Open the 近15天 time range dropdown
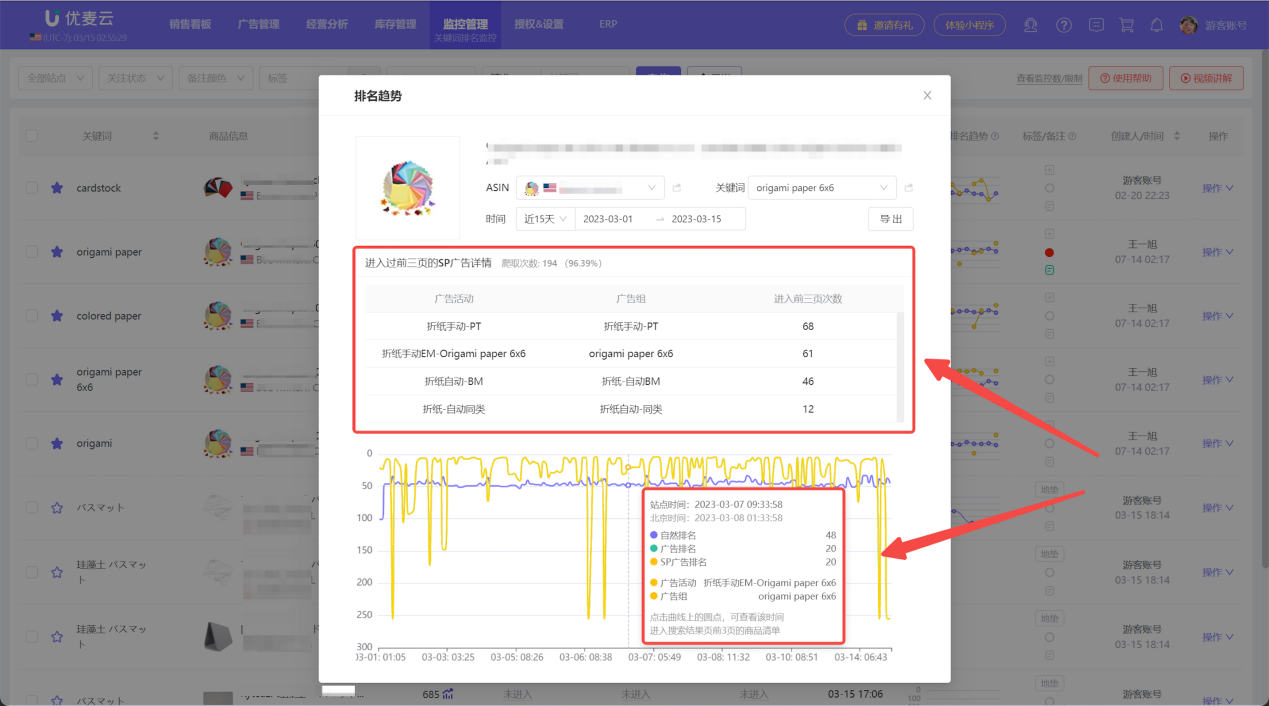The image size is (1269, 706). click(x=543, y=218)
